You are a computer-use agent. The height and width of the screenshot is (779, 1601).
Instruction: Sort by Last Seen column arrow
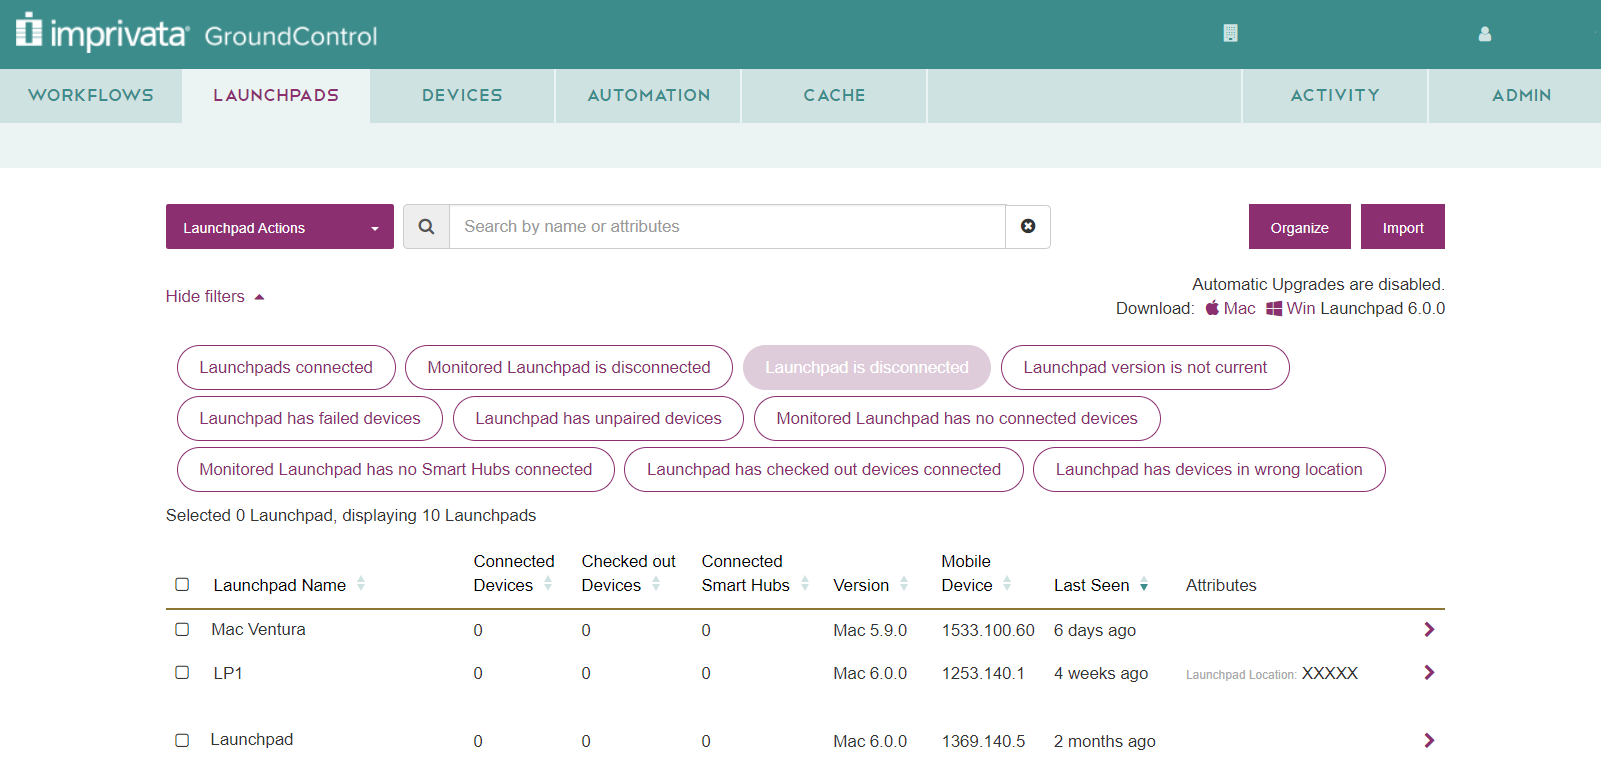(1144, 585)
